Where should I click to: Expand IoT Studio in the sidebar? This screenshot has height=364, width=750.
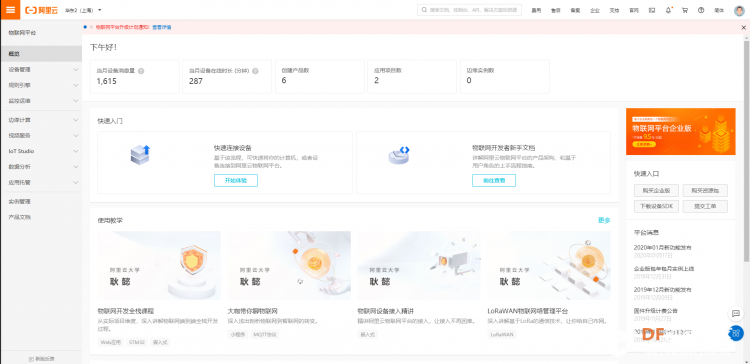41,151
